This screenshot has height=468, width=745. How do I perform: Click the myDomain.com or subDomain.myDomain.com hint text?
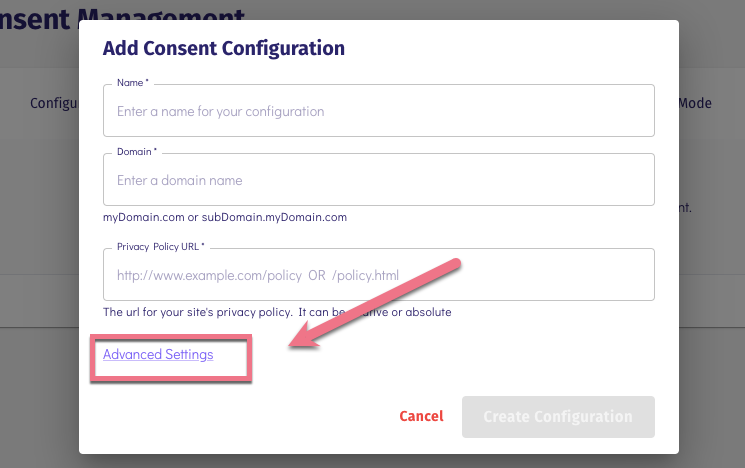[225, 216]
